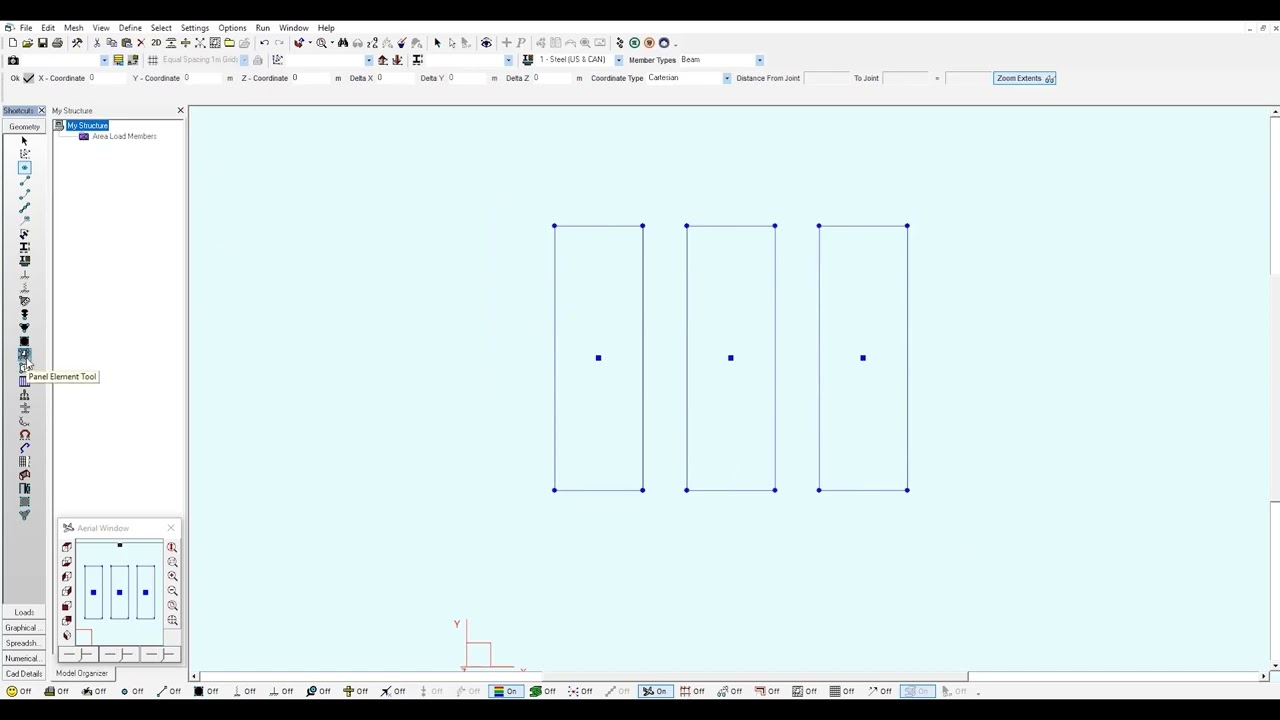Click the zoom in magnifier in Aerial Window

(x=172, y=576)
